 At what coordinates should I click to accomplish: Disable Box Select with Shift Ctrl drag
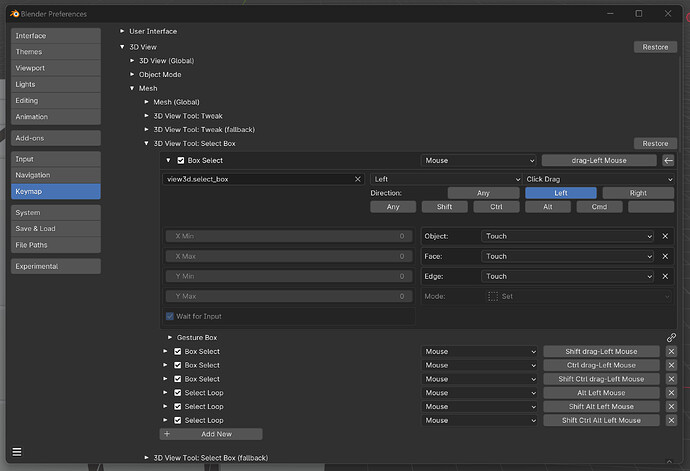coord(177,379)
